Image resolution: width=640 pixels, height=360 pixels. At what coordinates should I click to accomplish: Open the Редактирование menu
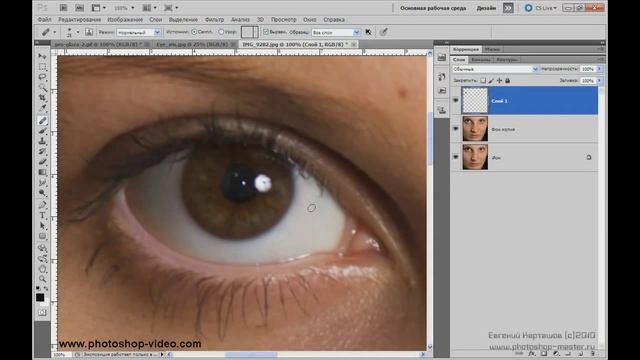pos(79,20)
